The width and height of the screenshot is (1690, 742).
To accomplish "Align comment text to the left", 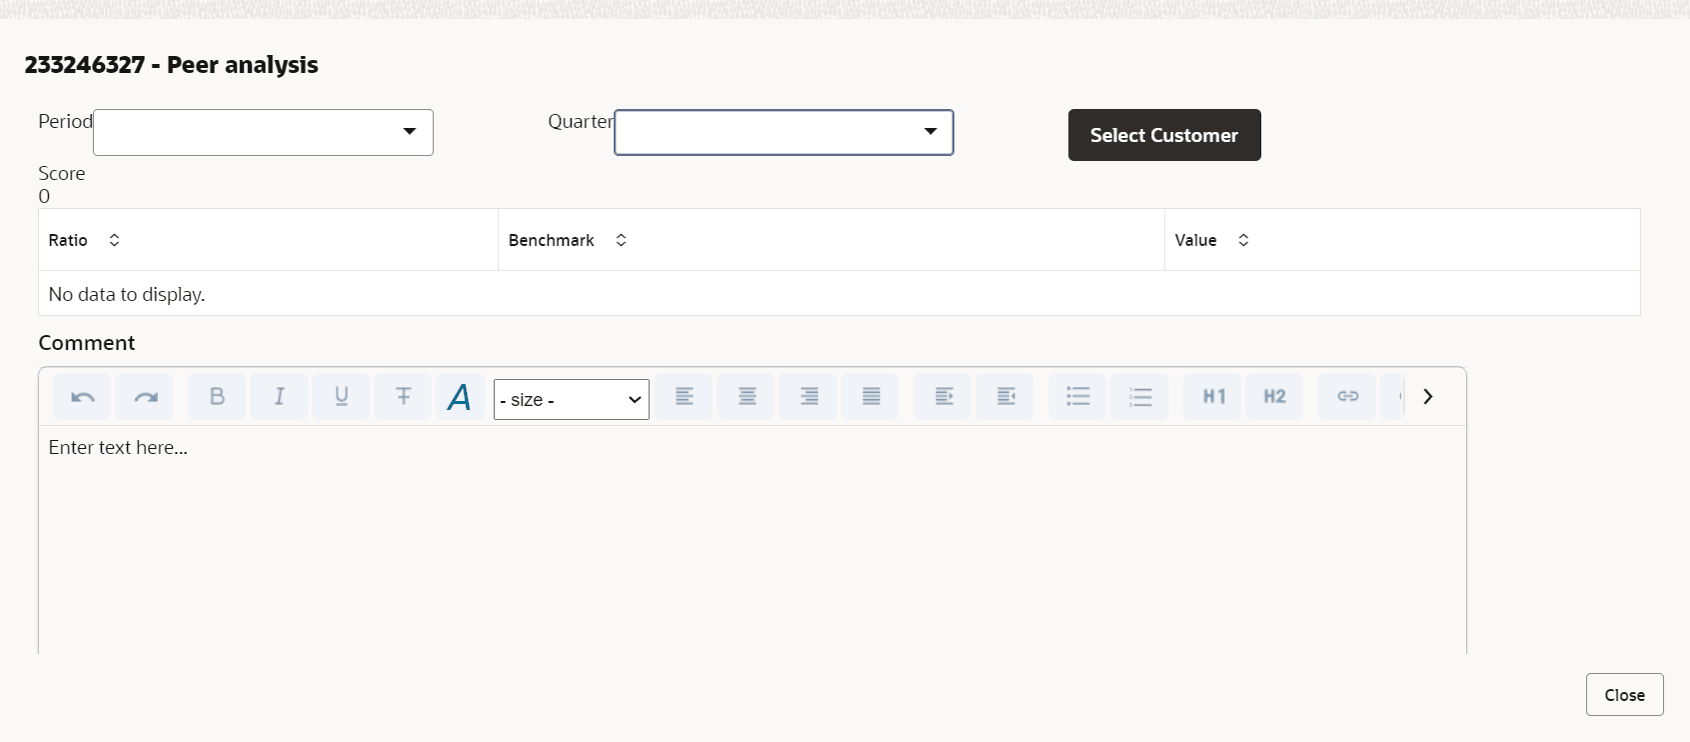I will point(684,397).
